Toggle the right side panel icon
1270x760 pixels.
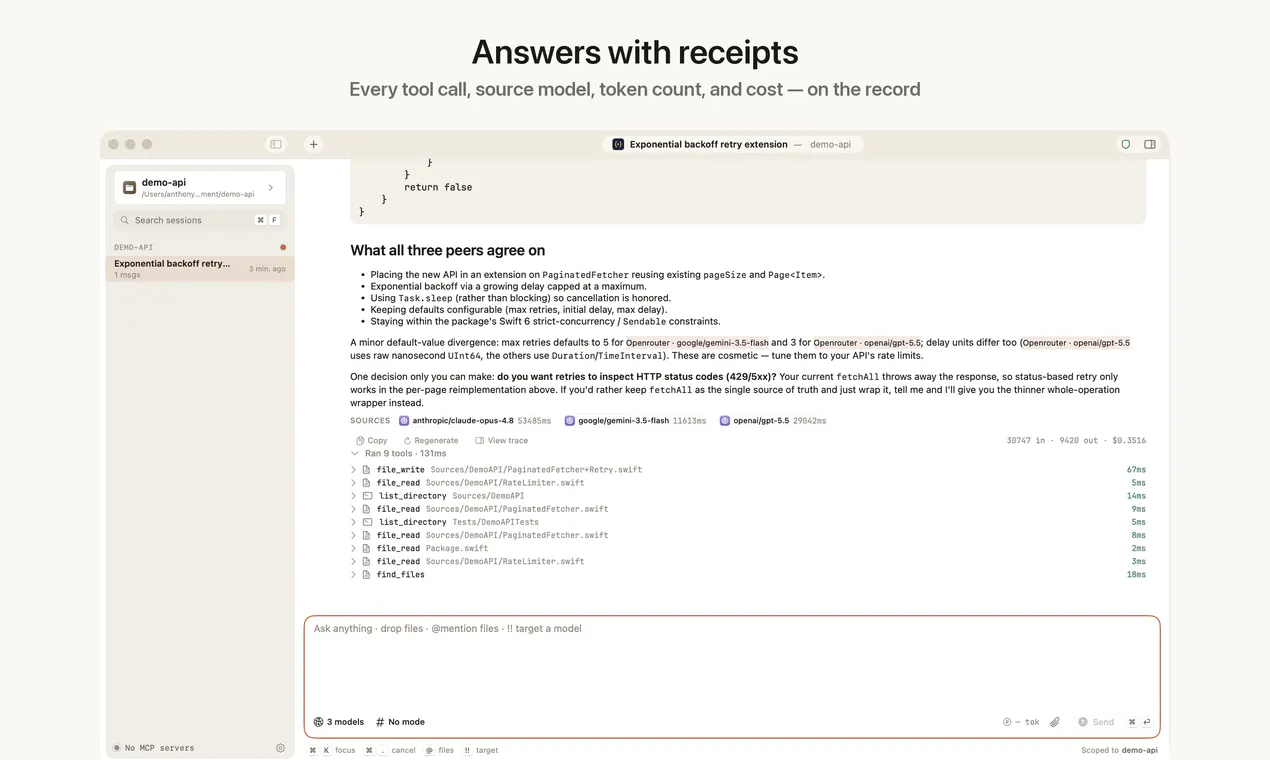1150,144
